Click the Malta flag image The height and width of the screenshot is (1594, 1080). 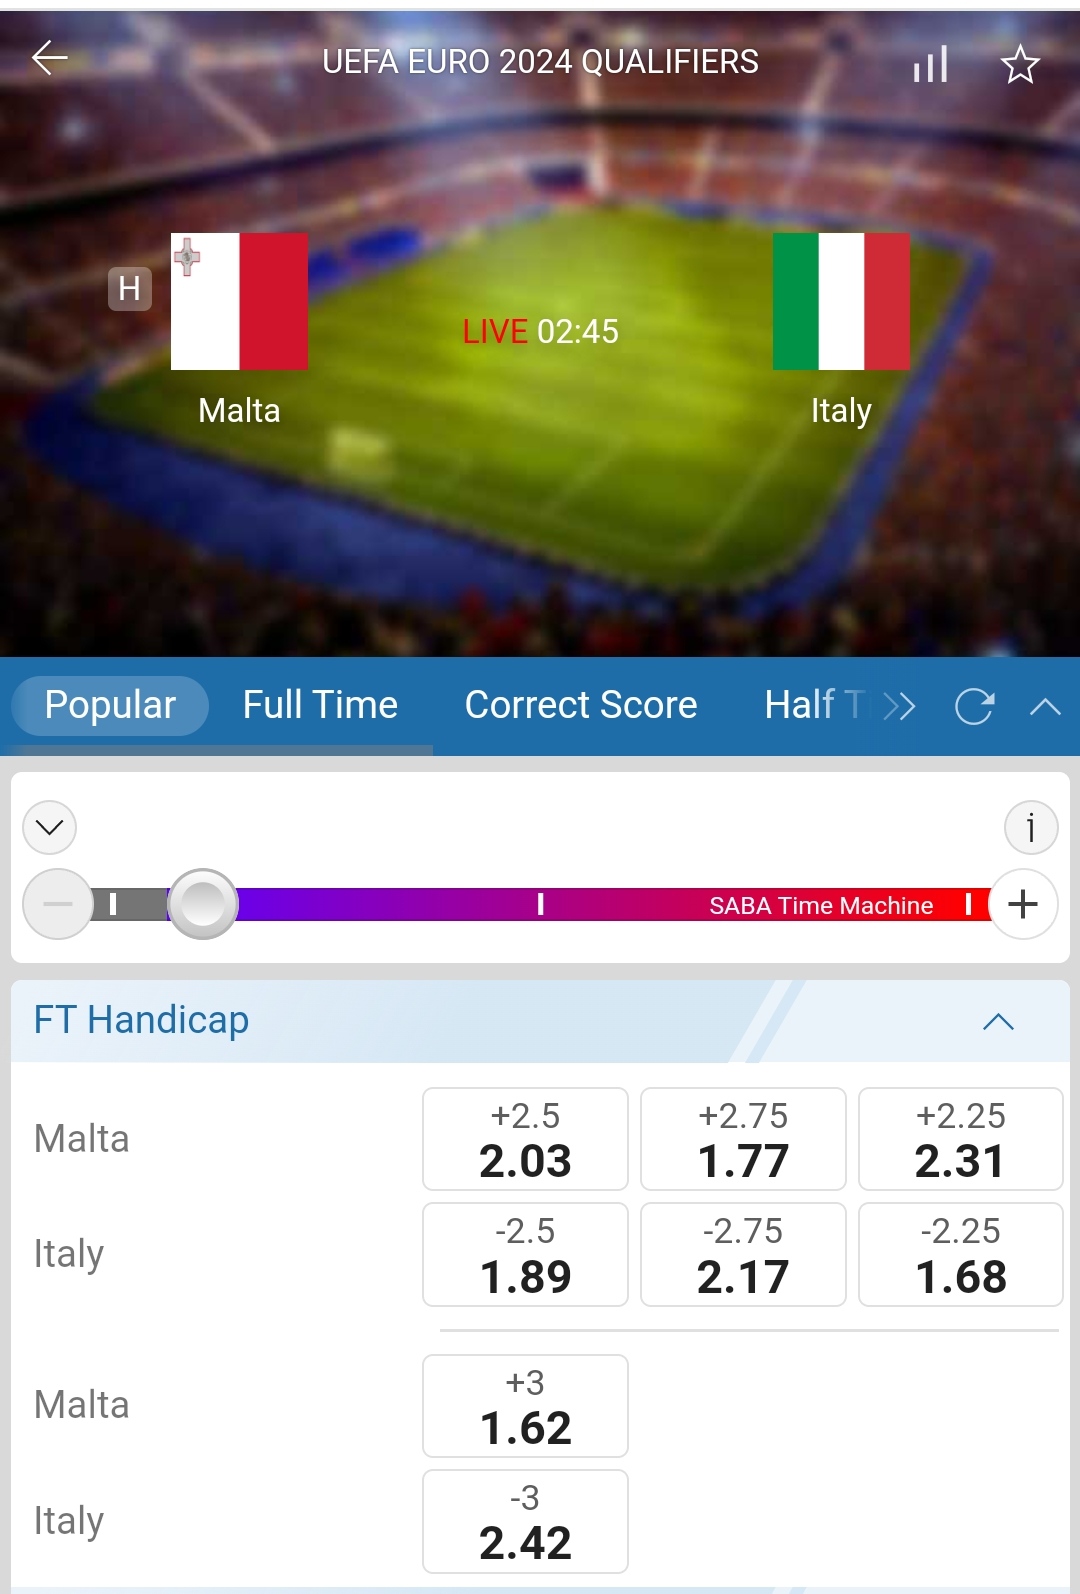239,301
